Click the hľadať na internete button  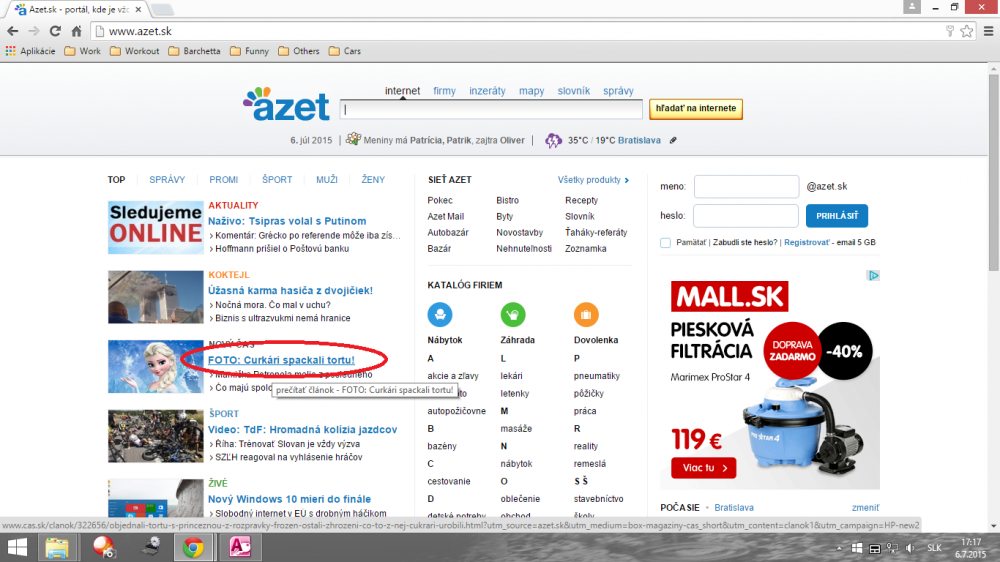click(x=696, y=108)
